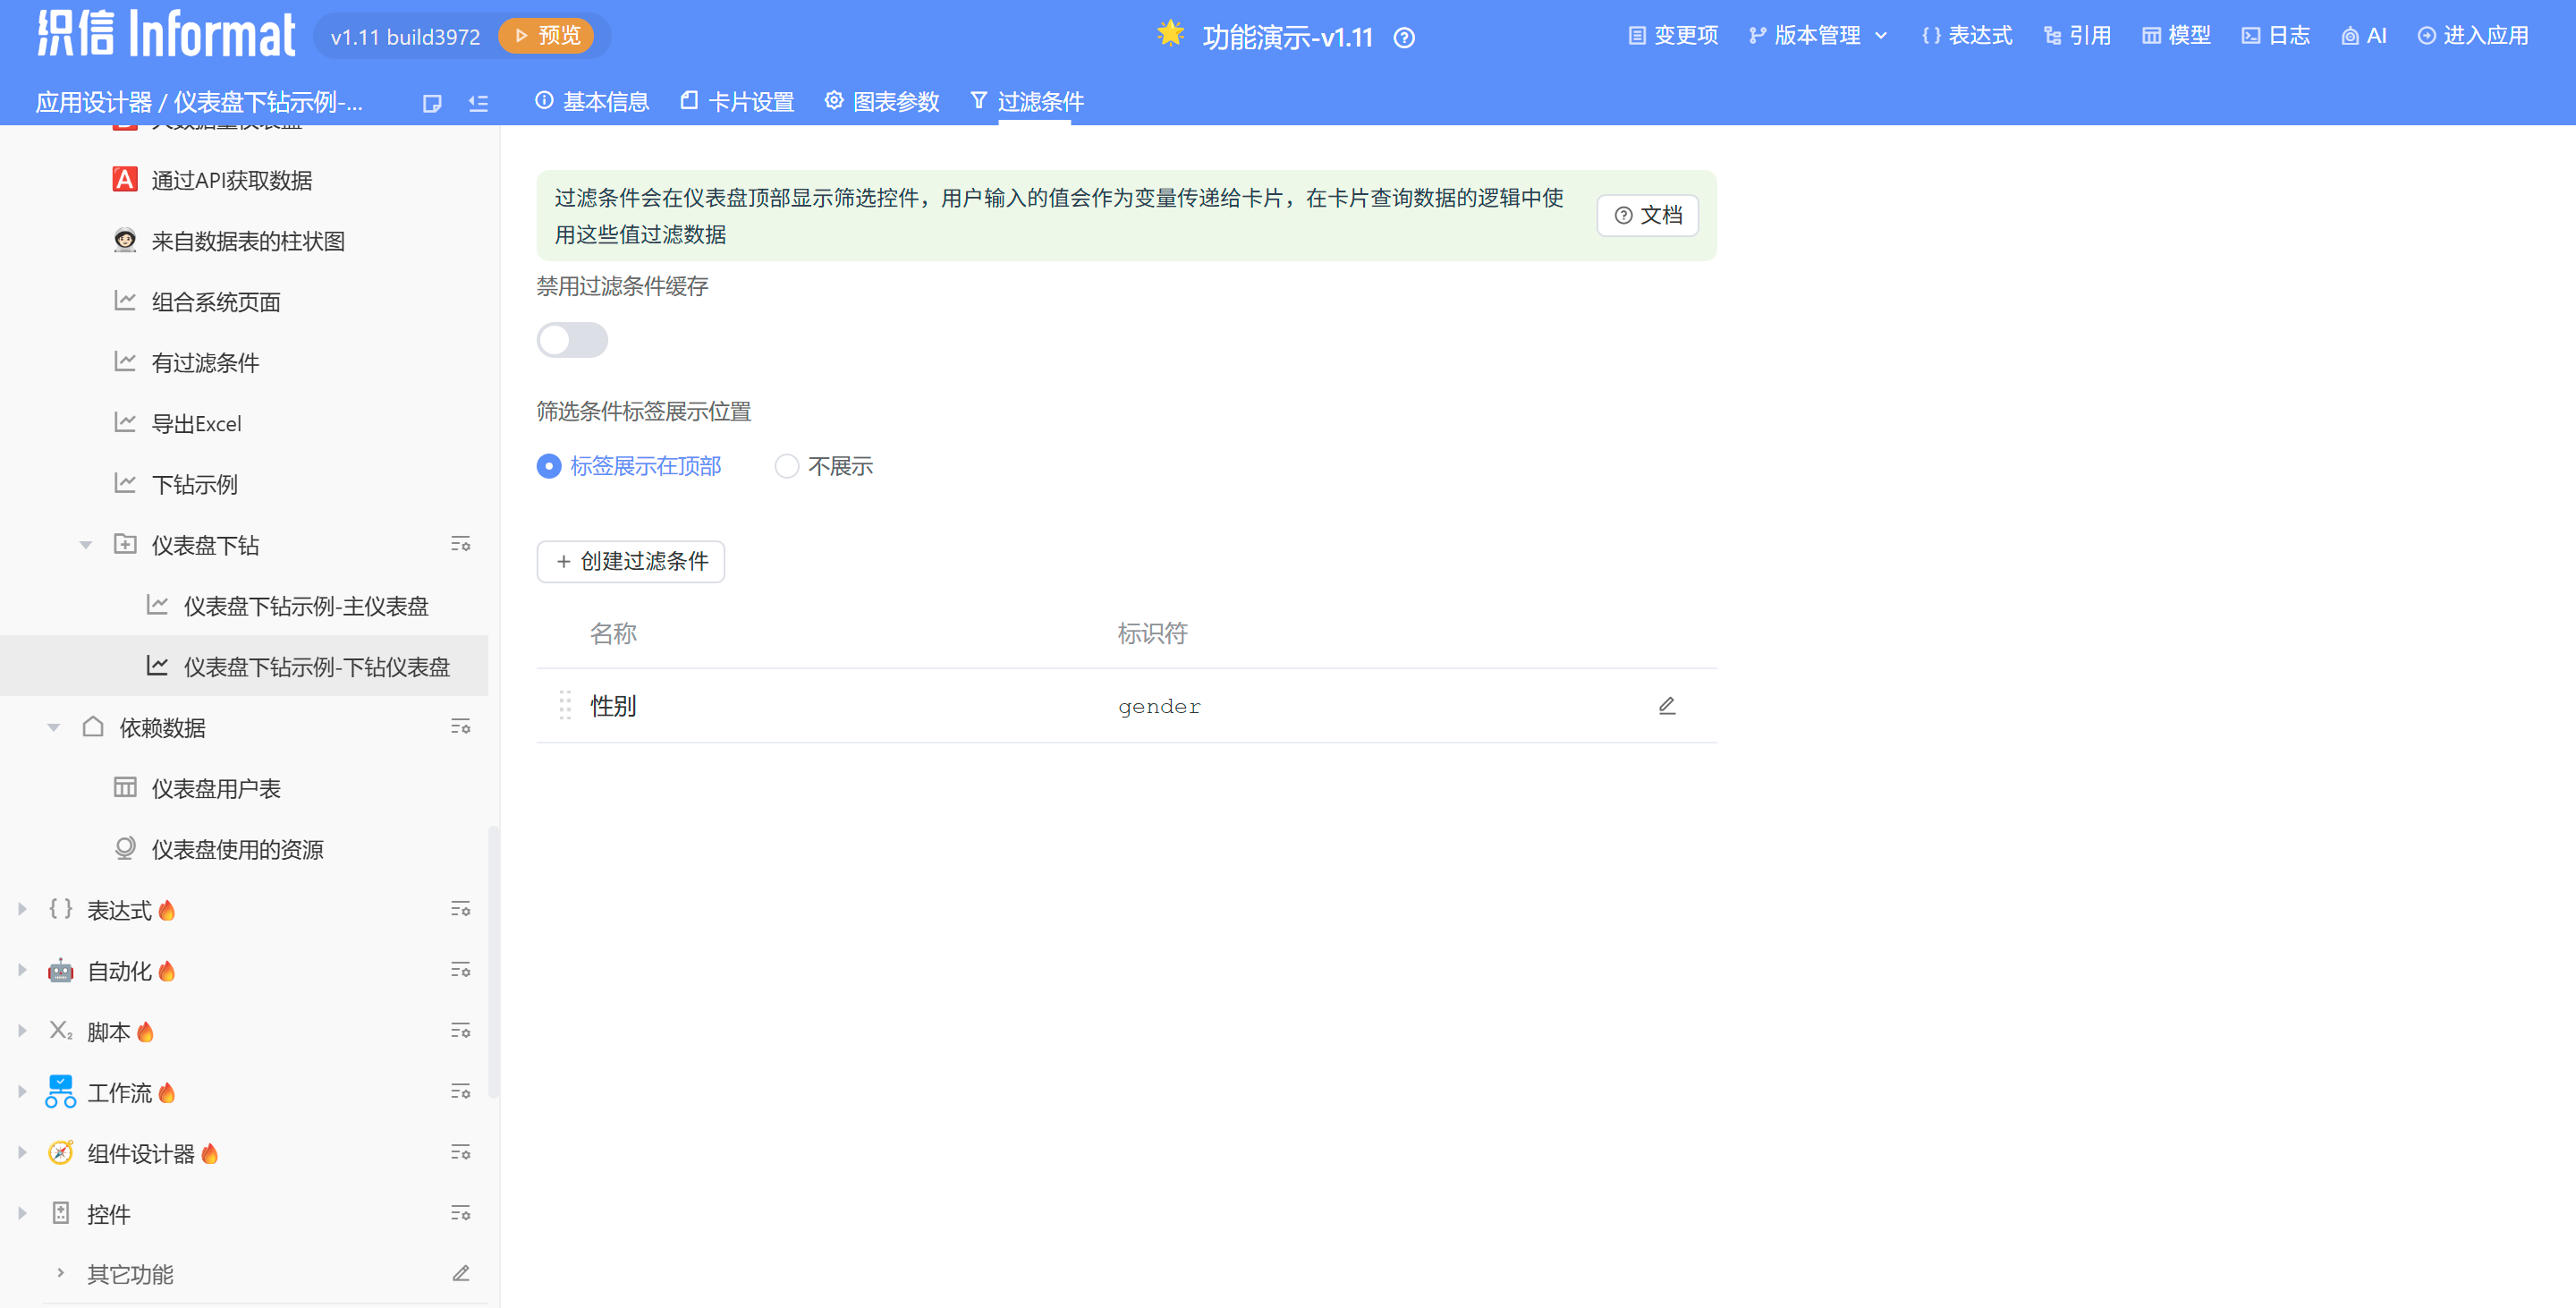Click the edit pencil for gender row

coord(1666,706)
